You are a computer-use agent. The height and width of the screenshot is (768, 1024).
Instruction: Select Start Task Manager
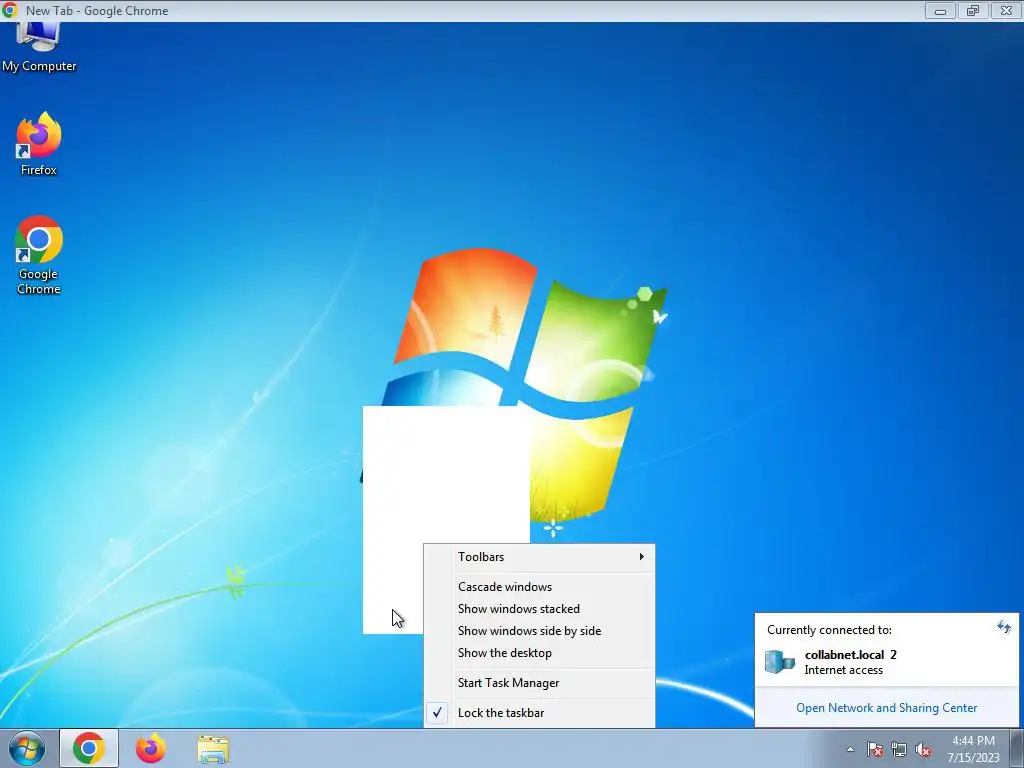point(539,683)
